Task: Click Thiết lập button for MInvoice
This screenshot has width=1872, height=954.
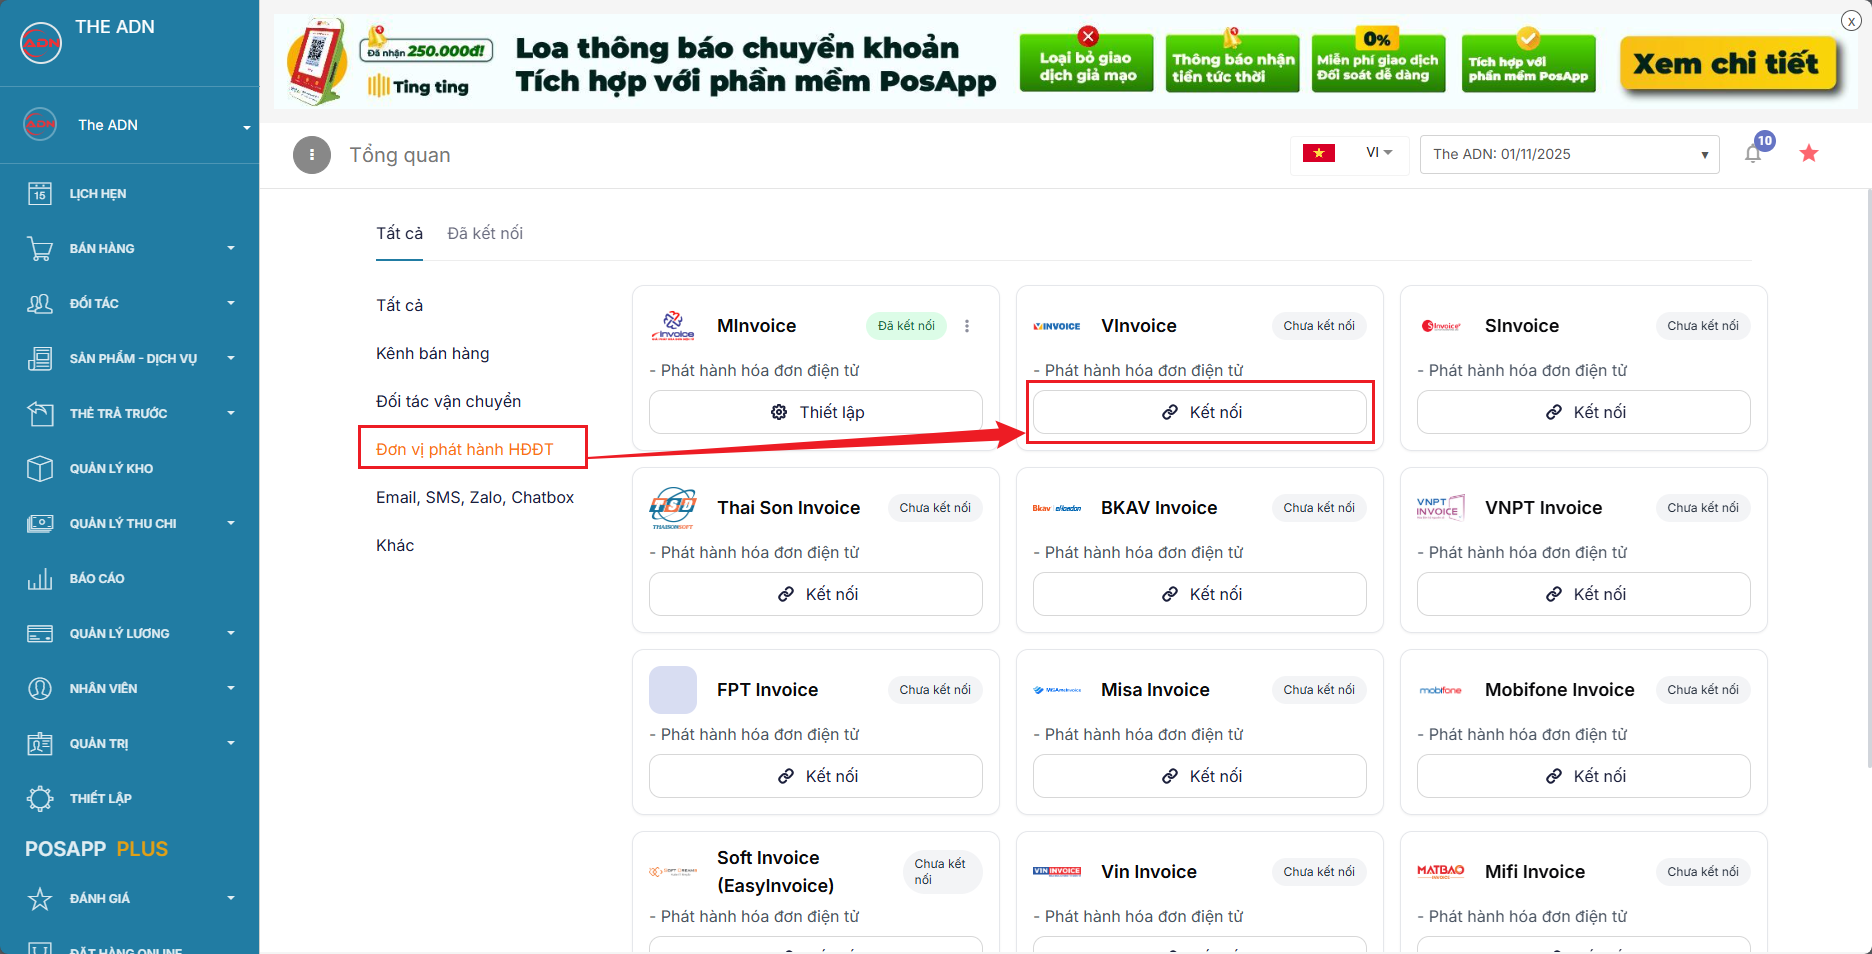Action: 816,412
